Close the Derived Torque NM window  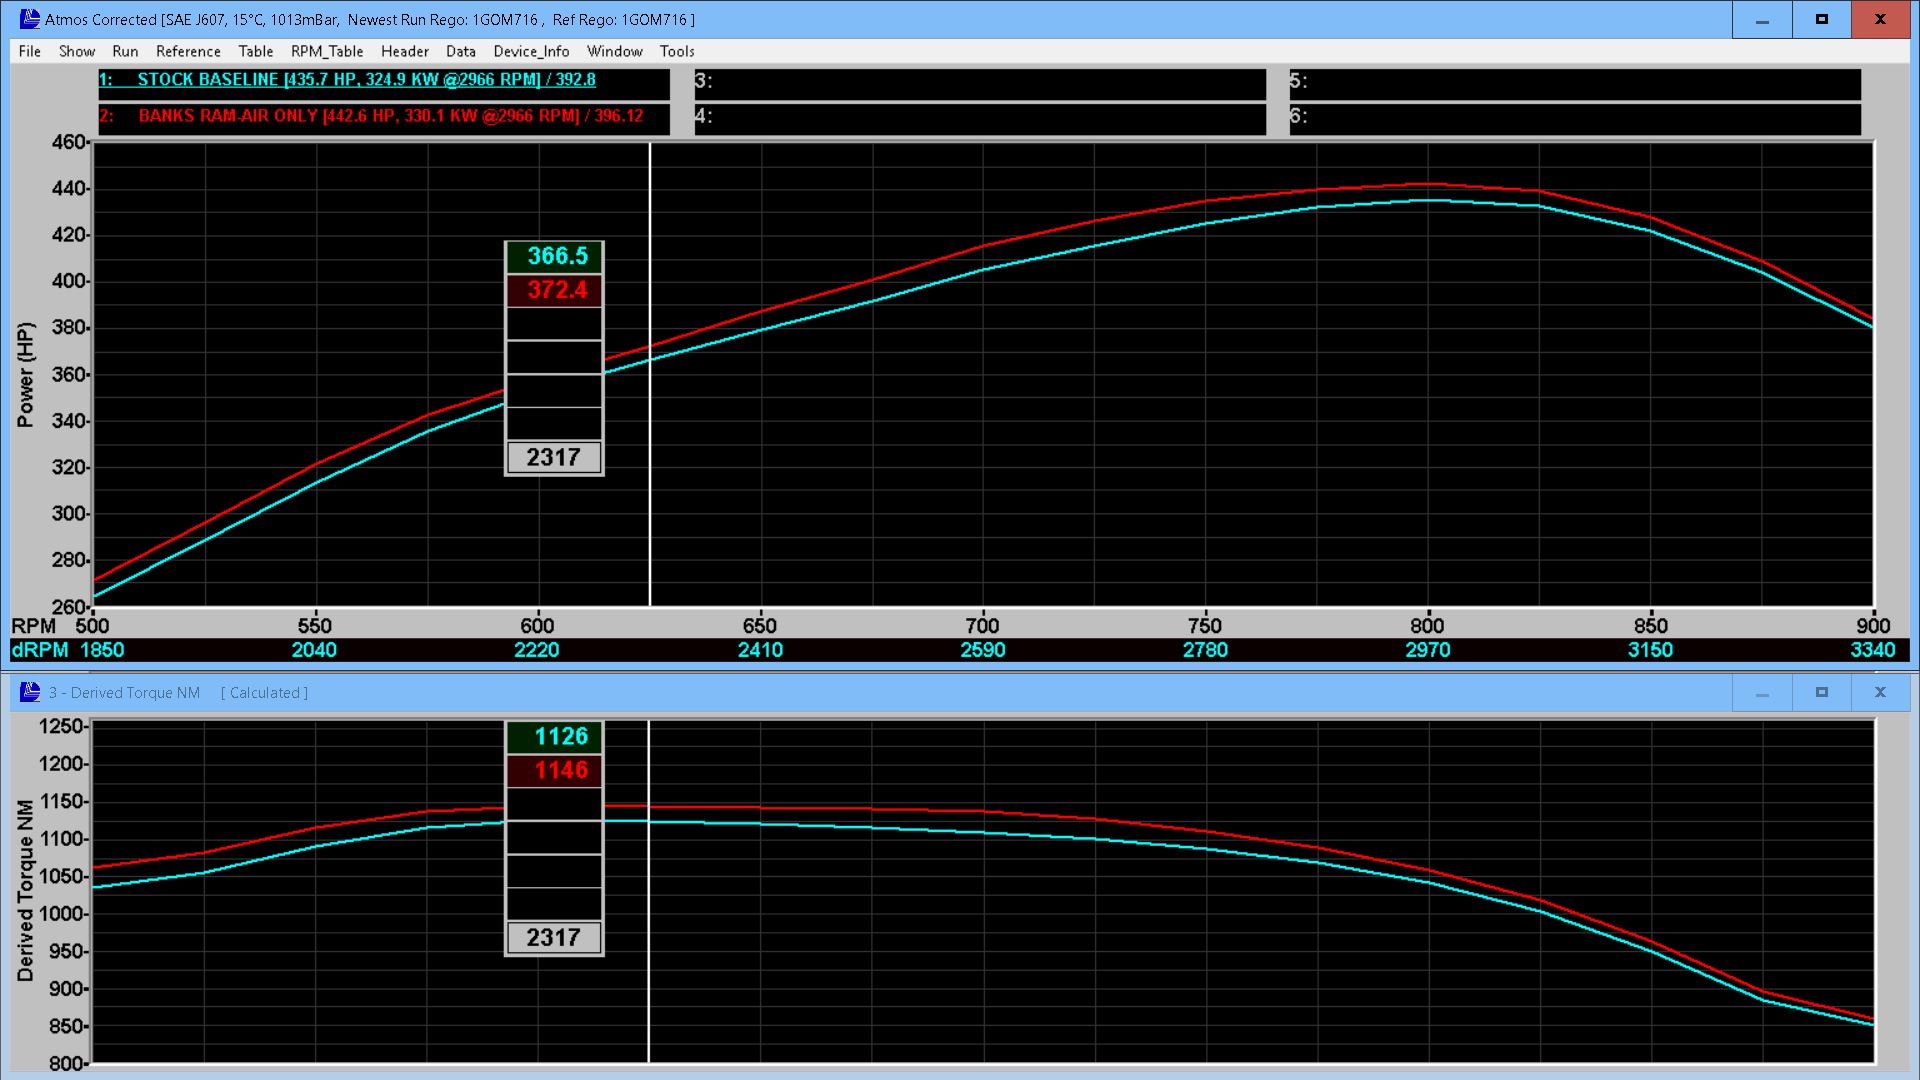[1880, 692]
